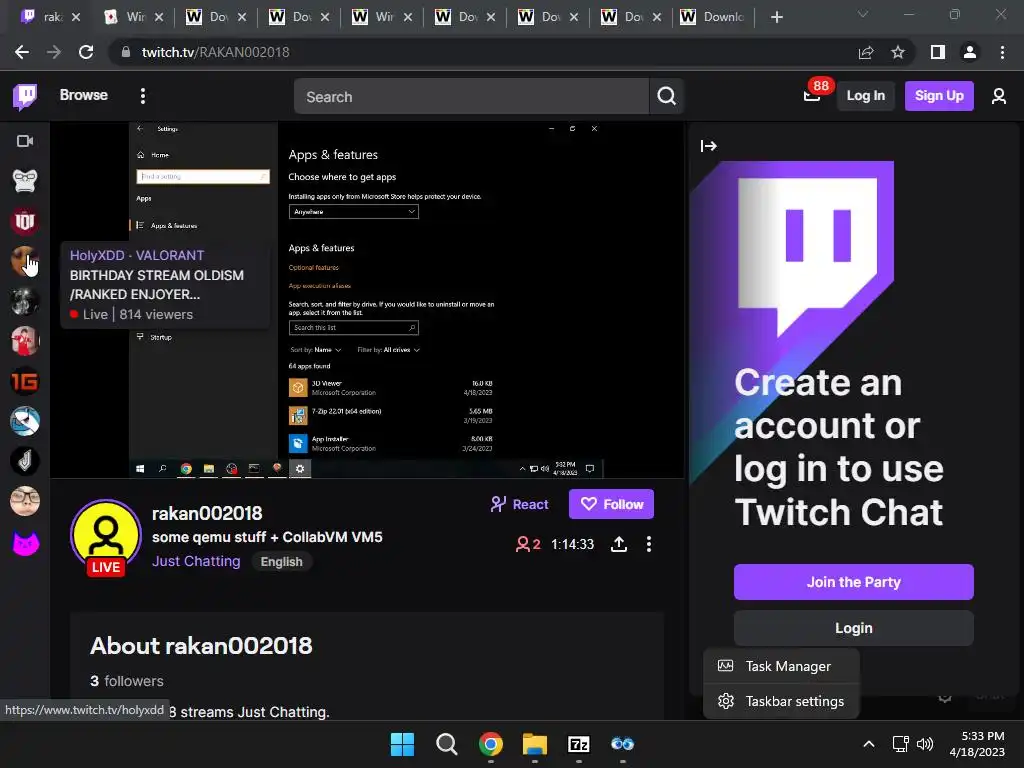
Task: Open the gorilla avatar channel in sidebar
Action: 25,181
